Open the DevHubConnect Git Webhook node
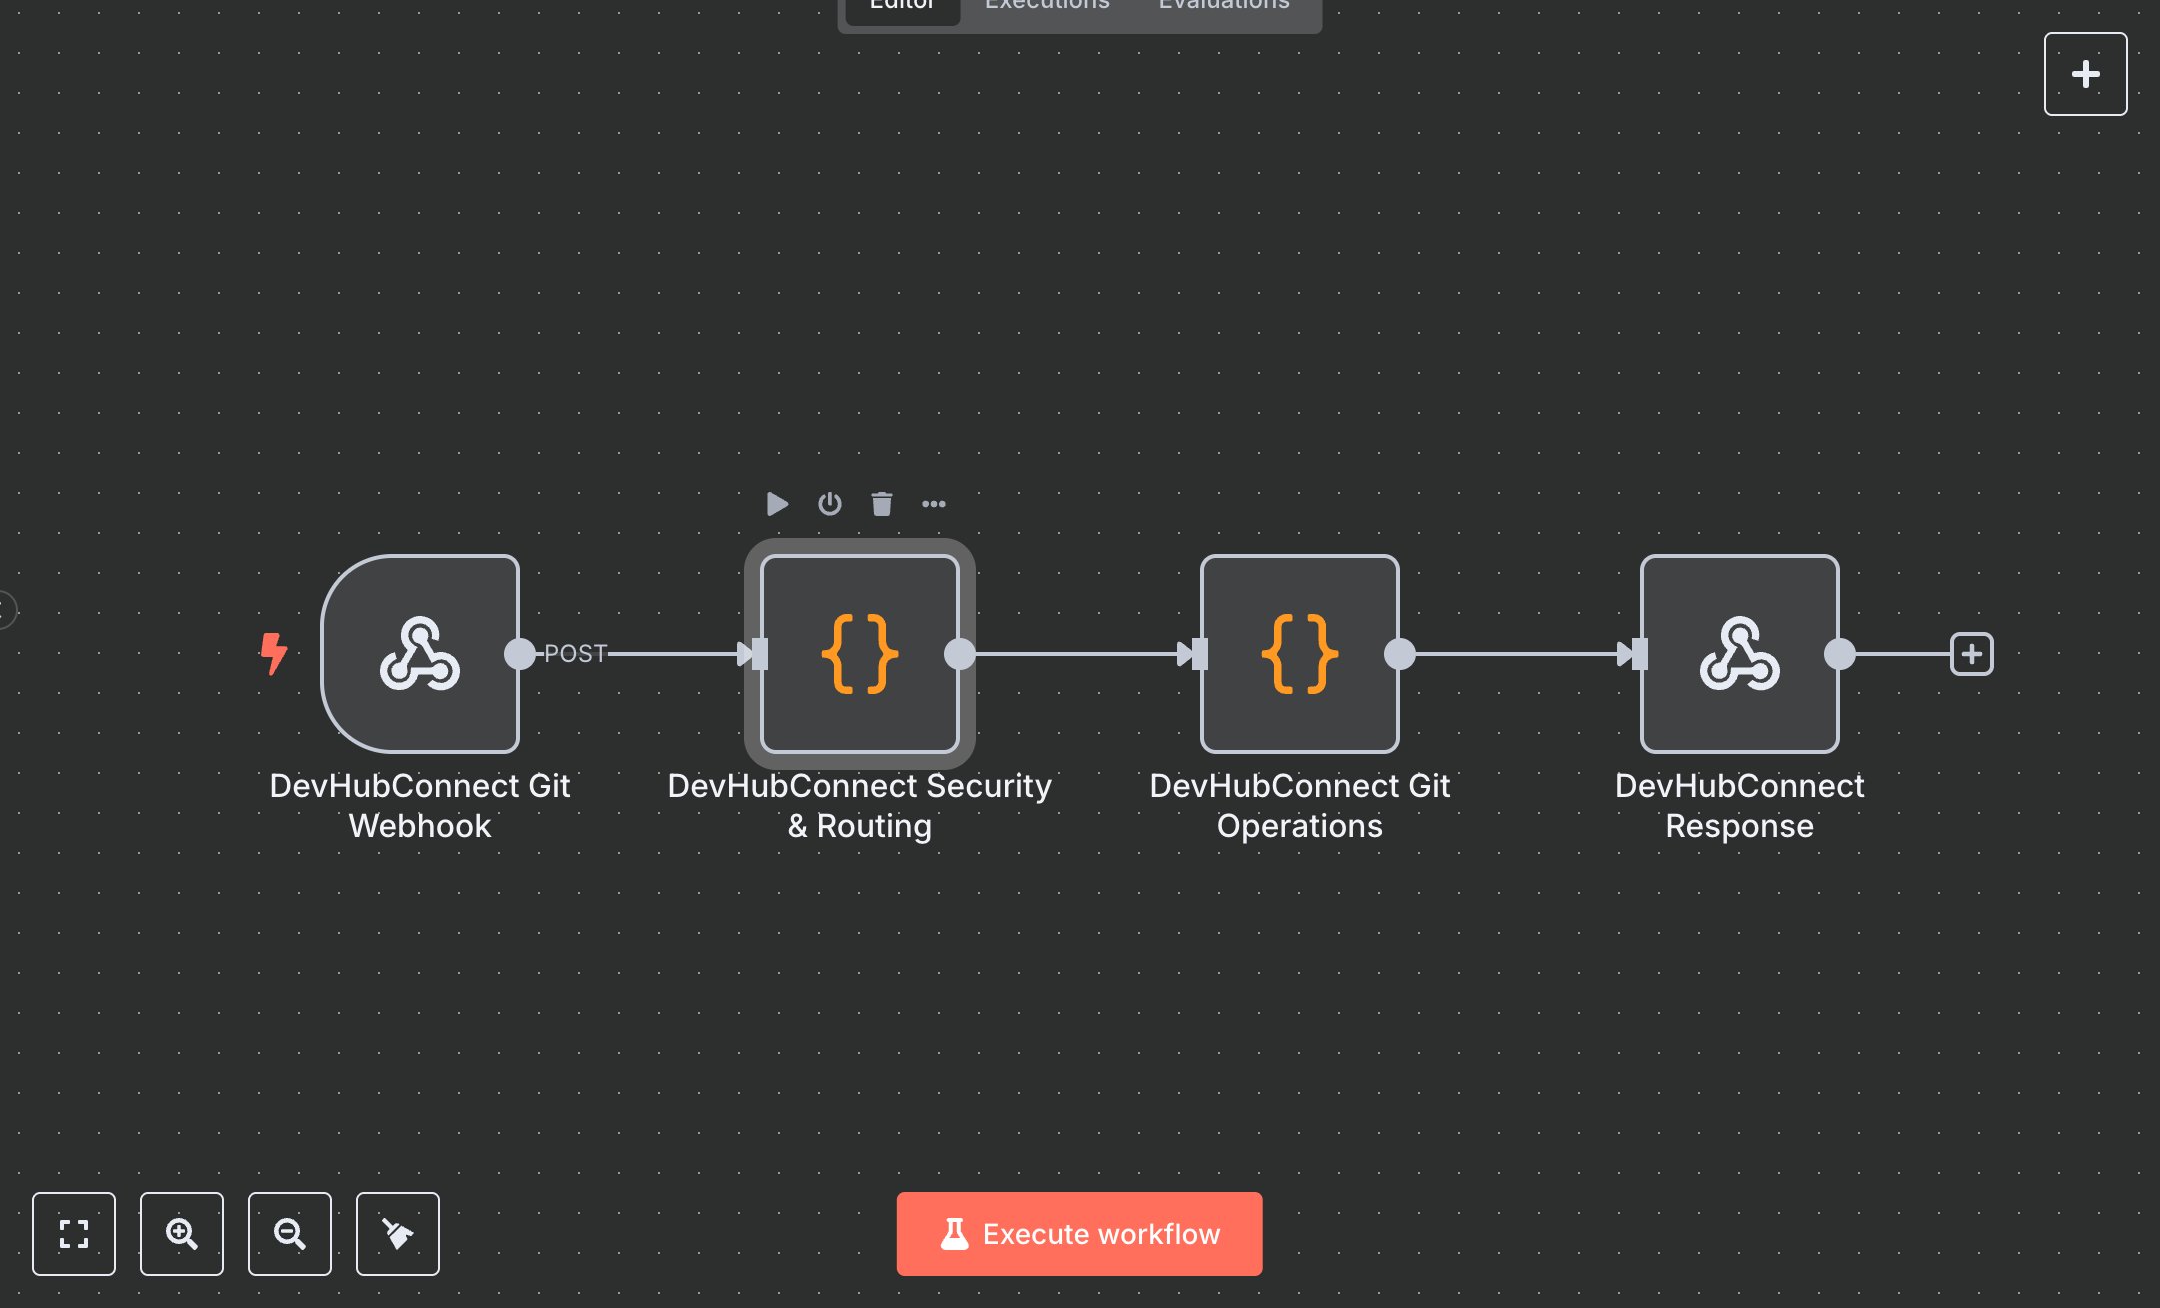The height and width of the screenshot is (1308, 2160). pos(420,655)
